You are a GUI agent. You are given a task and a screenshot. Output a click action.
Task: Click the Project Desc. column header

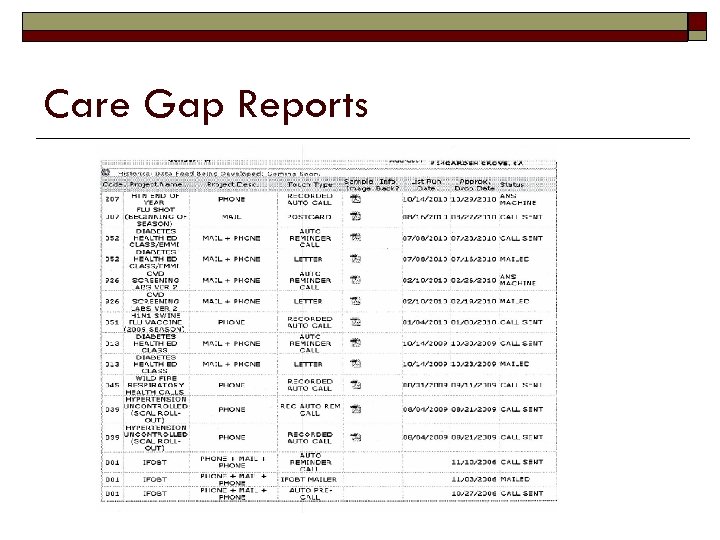pyautogui.click(x=231, y=185)
